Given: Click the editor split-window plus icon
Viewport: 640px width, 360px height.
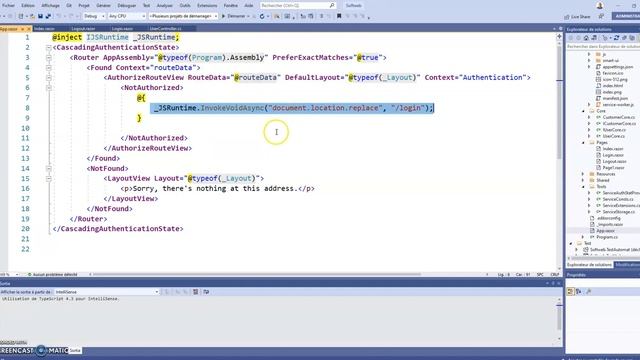Looking at the screenshot, I should coord(559,36).
